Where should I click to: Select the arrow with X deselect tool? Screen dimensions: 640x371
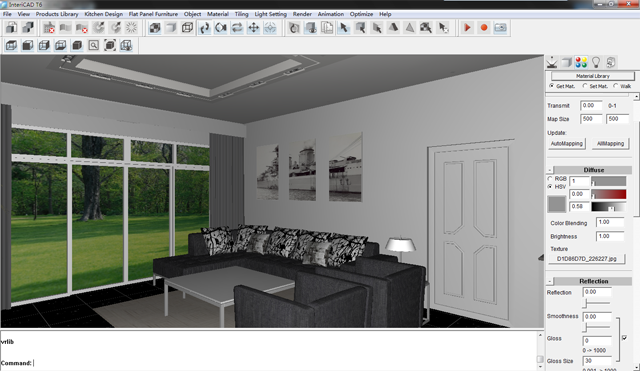443,28
